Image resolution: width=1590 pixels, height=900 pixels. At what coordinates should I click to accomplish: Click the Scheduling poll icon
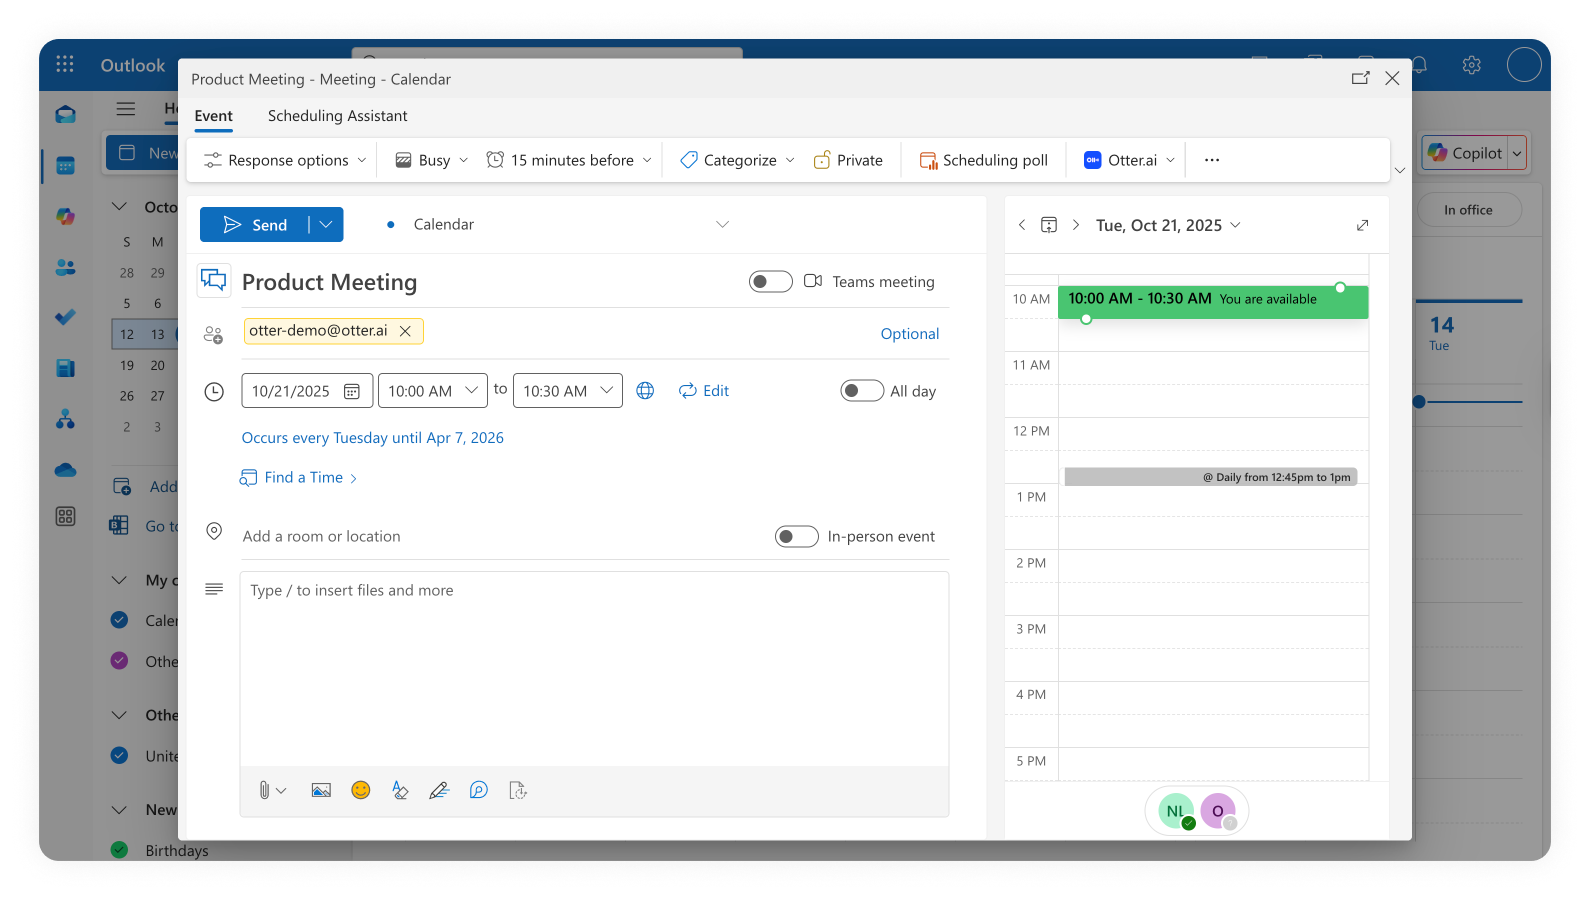[x=928, y=160]
